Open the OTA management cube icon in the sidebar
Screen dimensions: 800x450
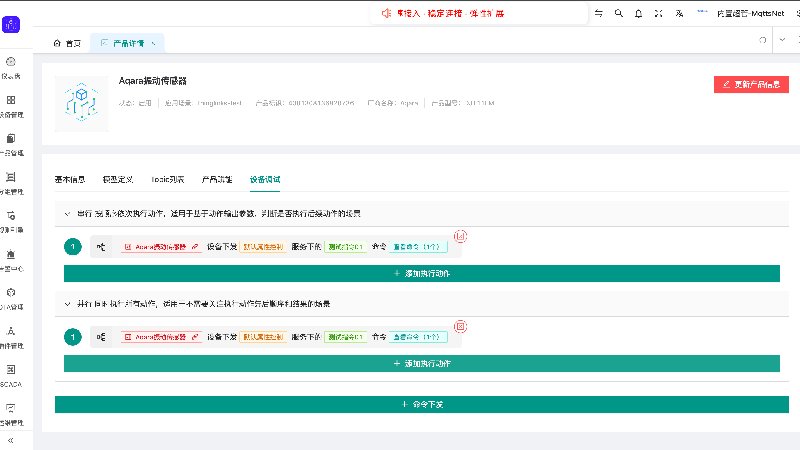pyautogui.click(x=11, y=292)
